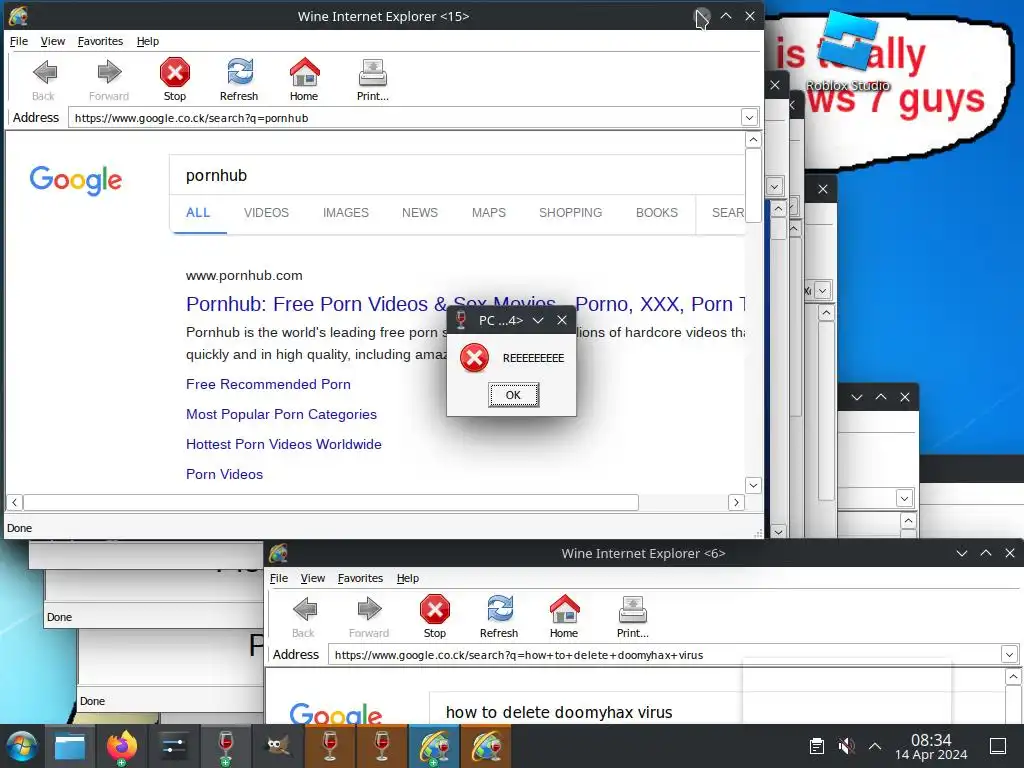Click the Google search box containing pornhub
Viewport: 1024px width, 768px height.
[x=457, y=175]
